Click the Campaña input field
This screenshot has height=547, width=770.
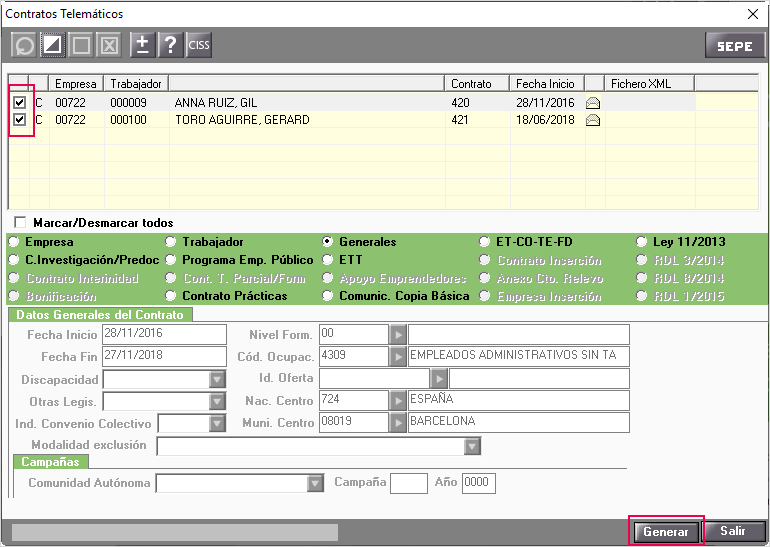[x=409, y=483]
